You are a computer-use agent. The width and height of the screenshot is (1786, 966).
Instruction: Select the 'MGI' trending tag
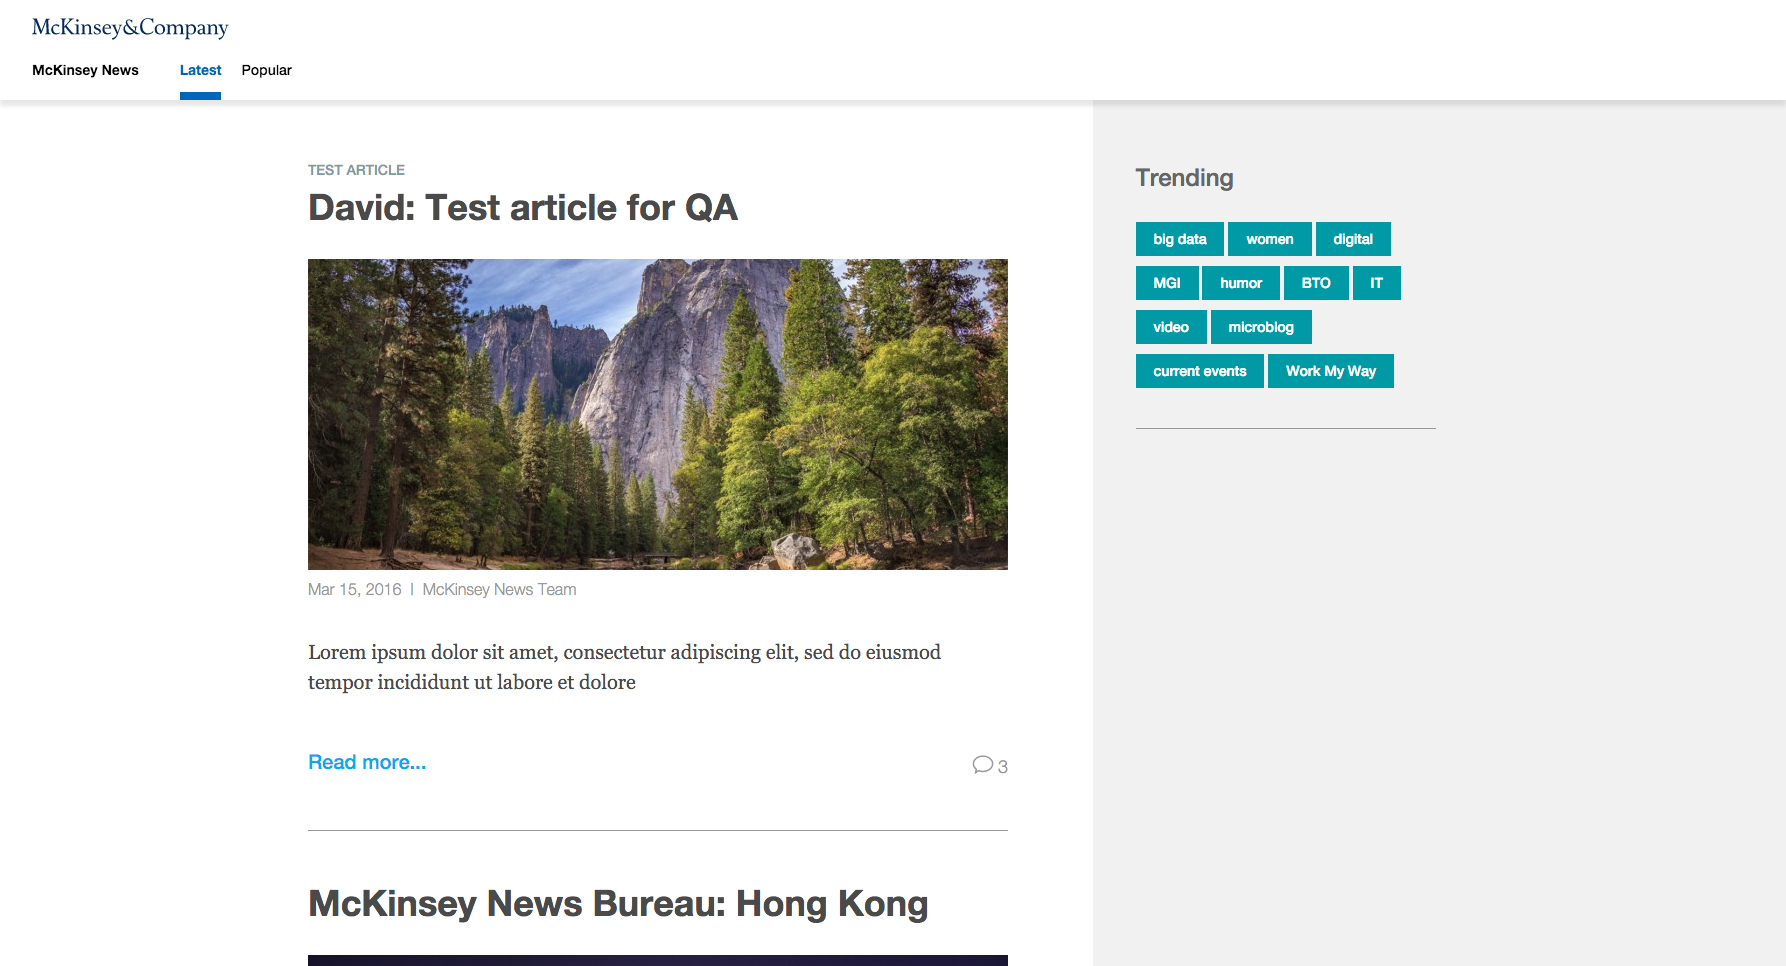[1167, 283]
